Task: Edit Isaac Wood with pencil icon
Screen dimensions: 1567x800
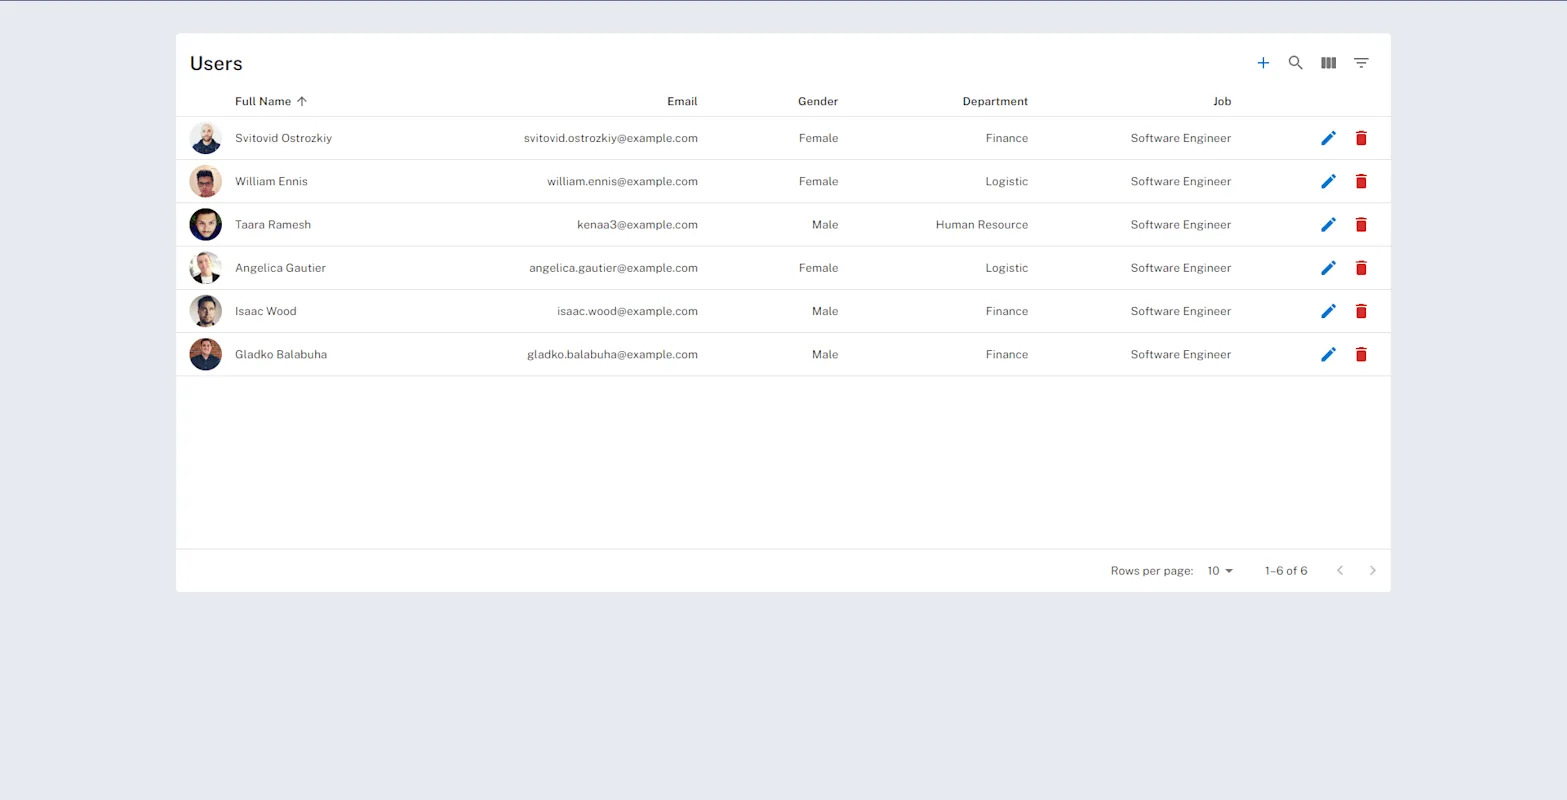Action: click(1328, 311)
